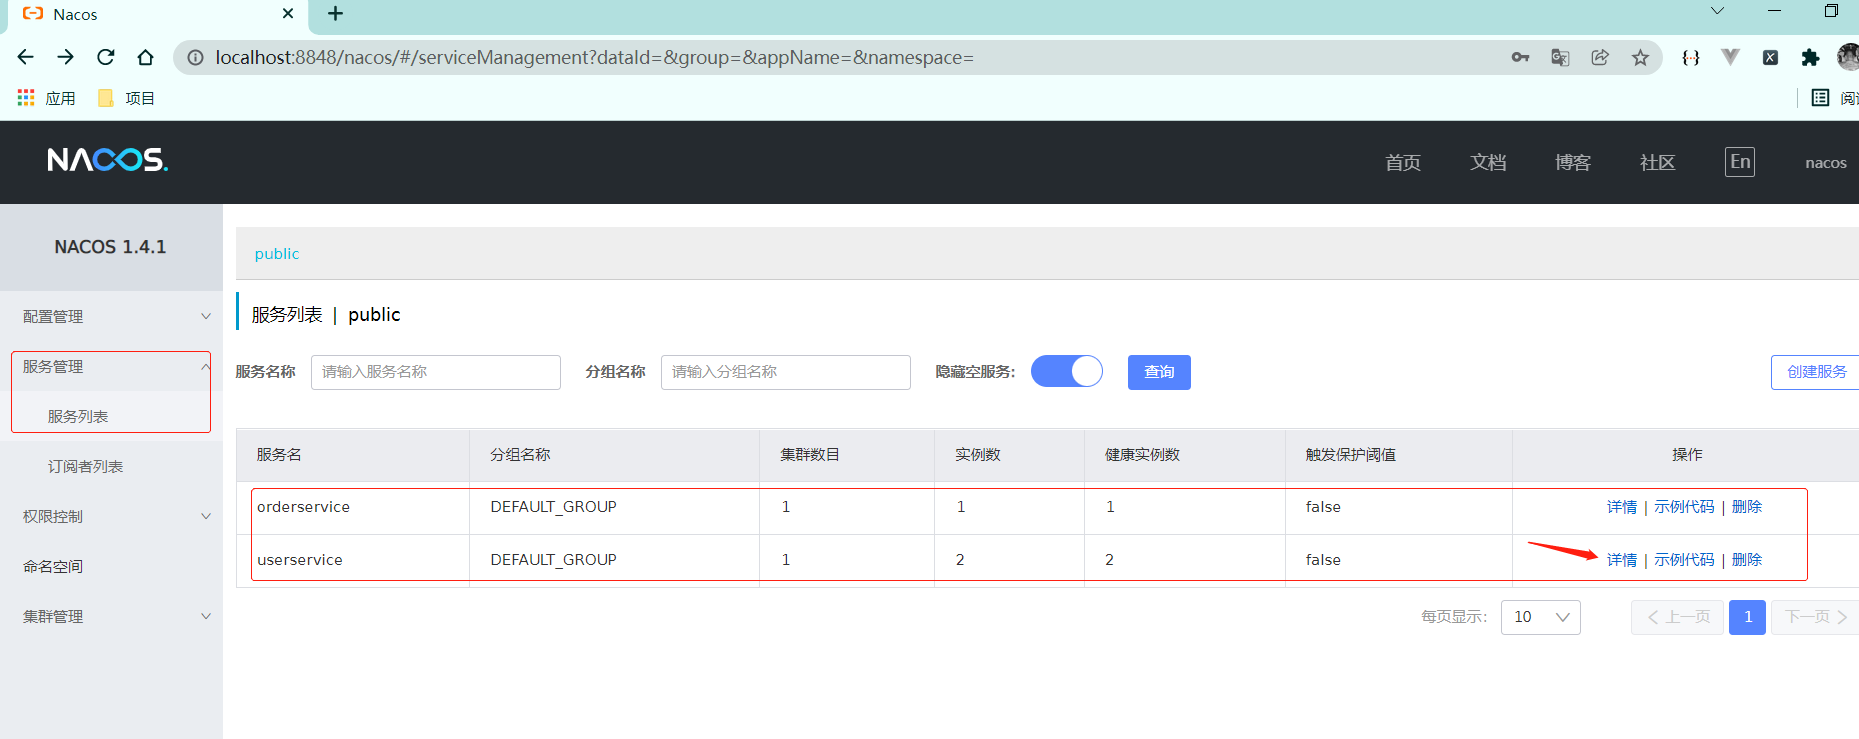Go back to the previous page
Screen dimensions: 1859x739
26,57
